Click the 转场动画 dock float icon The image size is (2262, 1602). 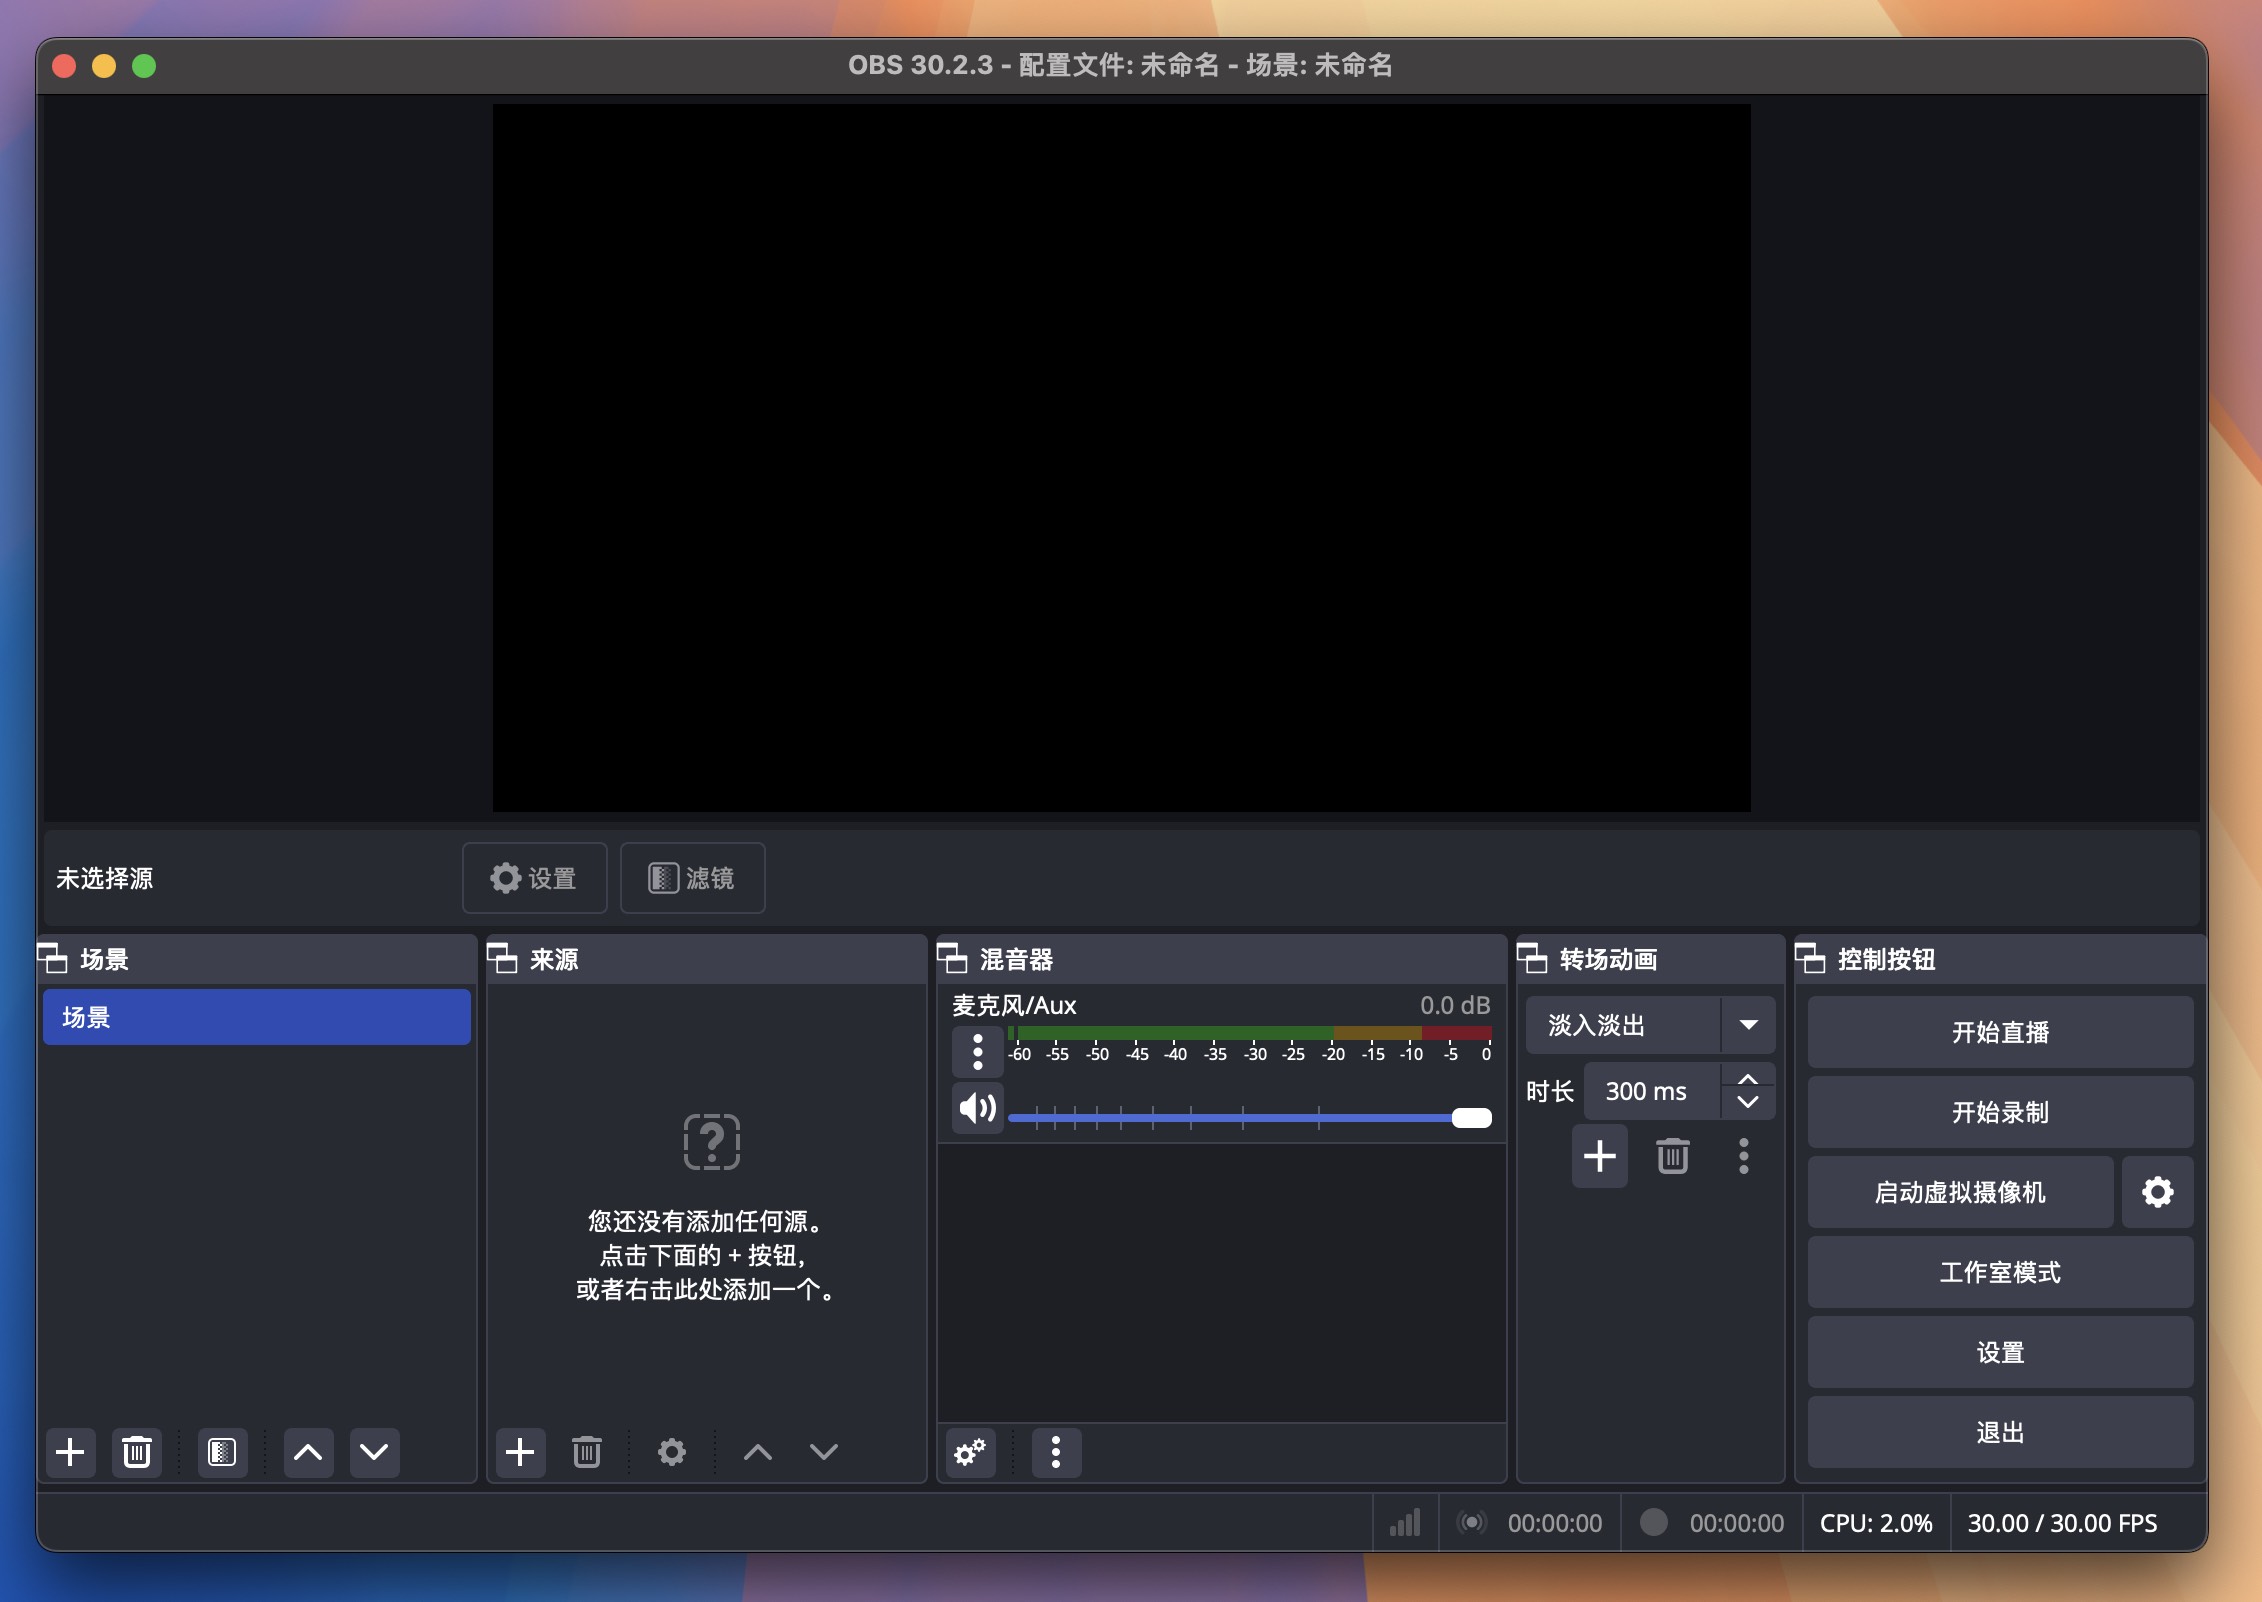1533,958
